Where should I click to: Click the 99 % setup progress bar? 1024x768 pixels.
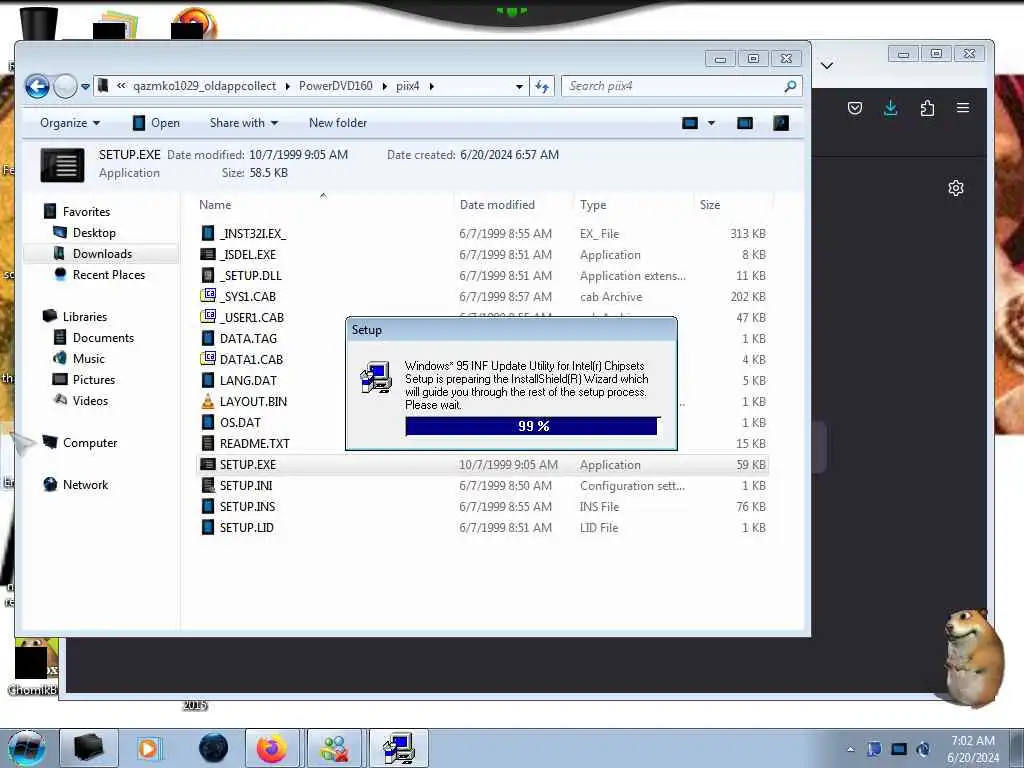tap(531, 426)
